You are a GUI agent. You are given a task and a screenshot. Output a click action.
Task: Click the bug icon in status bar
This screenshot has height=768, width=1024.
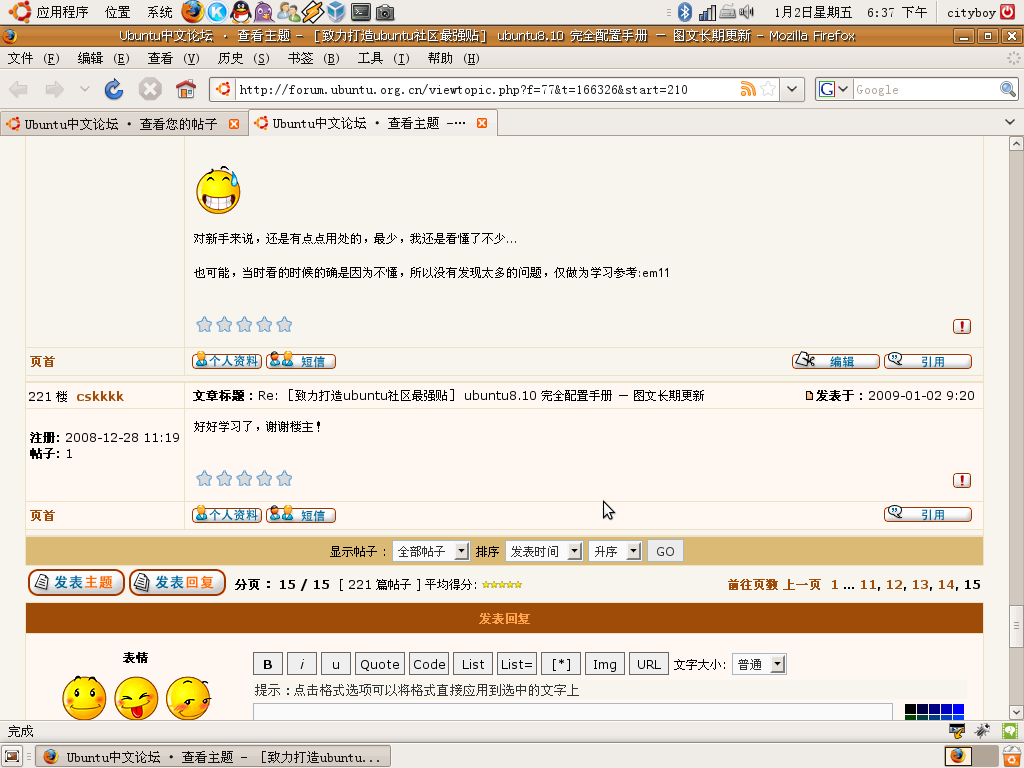tap(982, 731)
